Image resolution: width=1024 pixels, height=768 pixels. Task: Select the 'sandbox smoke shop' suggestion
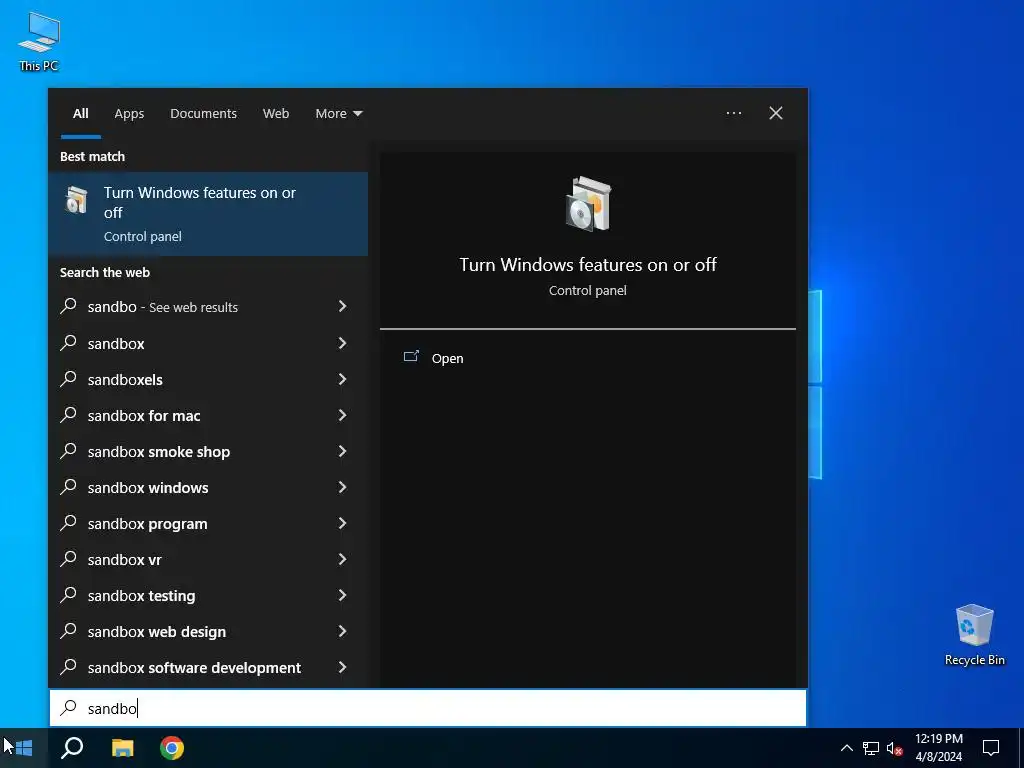[x=208, y=451]
